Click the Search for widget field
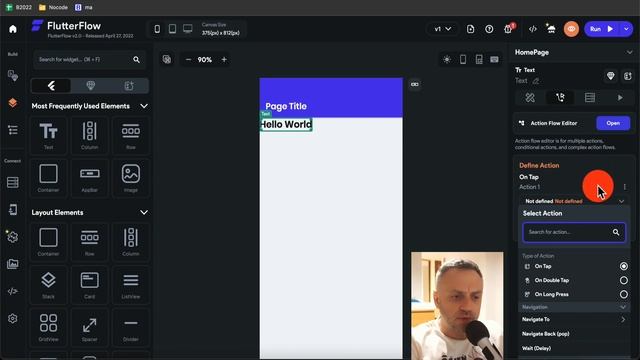 (x=89, y=60)
